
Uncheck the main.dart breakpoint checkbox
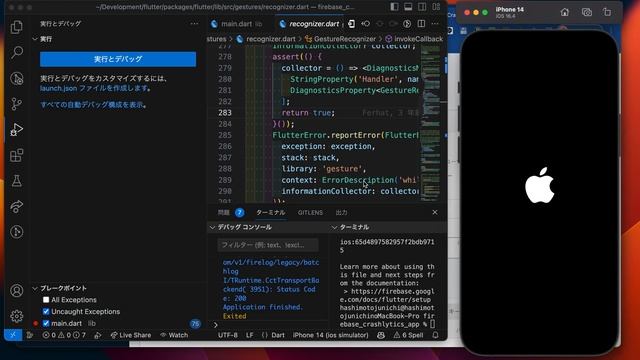click(46, 323)
